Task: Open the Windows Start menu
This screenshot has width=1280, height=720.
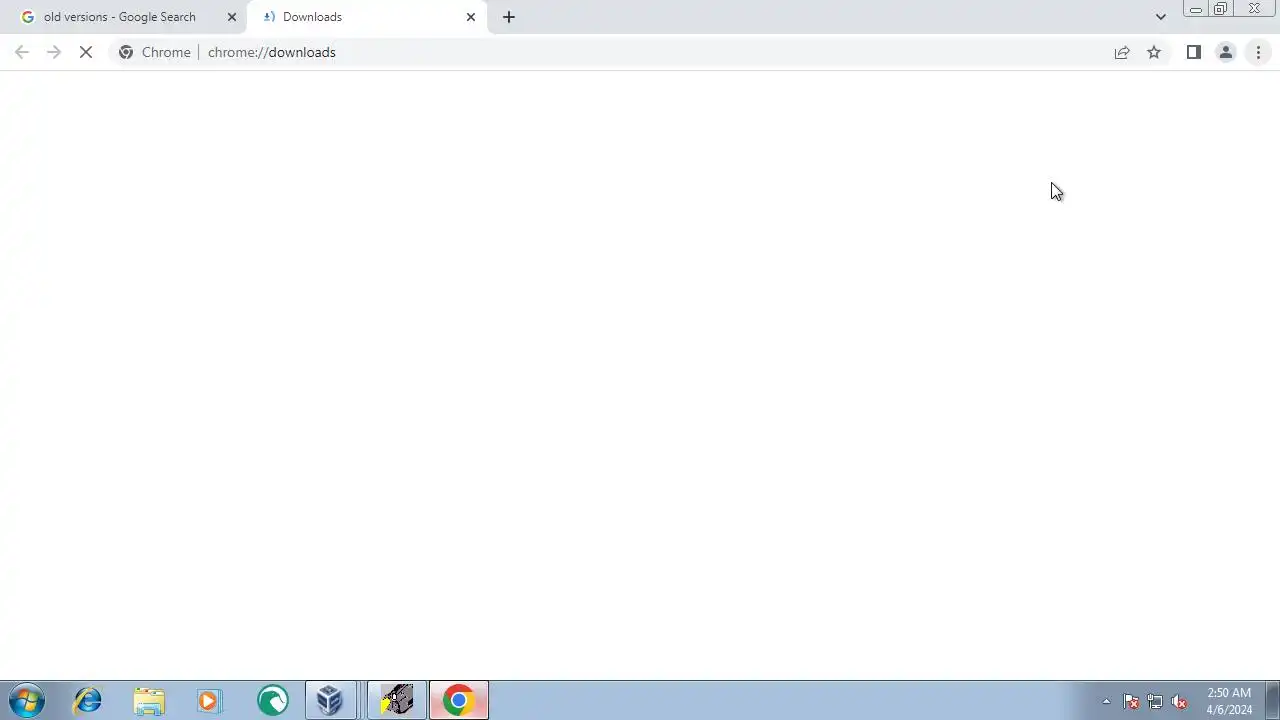Action: coord(27,700)
